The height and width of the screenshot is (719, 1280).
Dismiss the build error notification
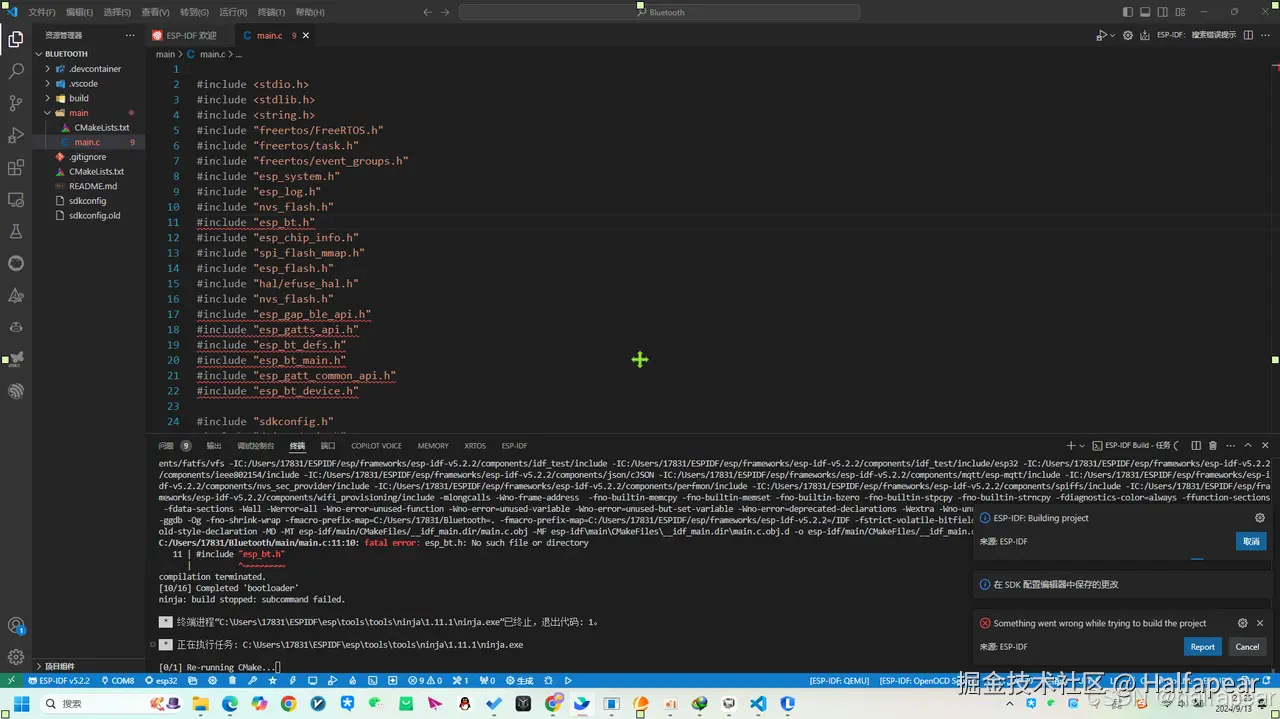[x=1260, y=623]
